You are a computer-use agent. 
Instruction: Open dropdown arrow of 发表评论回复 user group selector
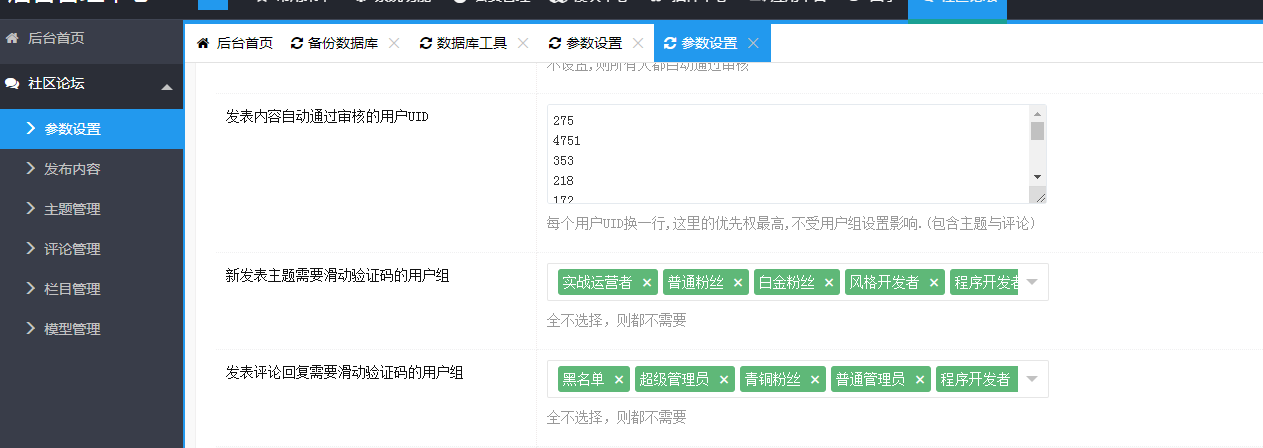[x=1033, y=379]
